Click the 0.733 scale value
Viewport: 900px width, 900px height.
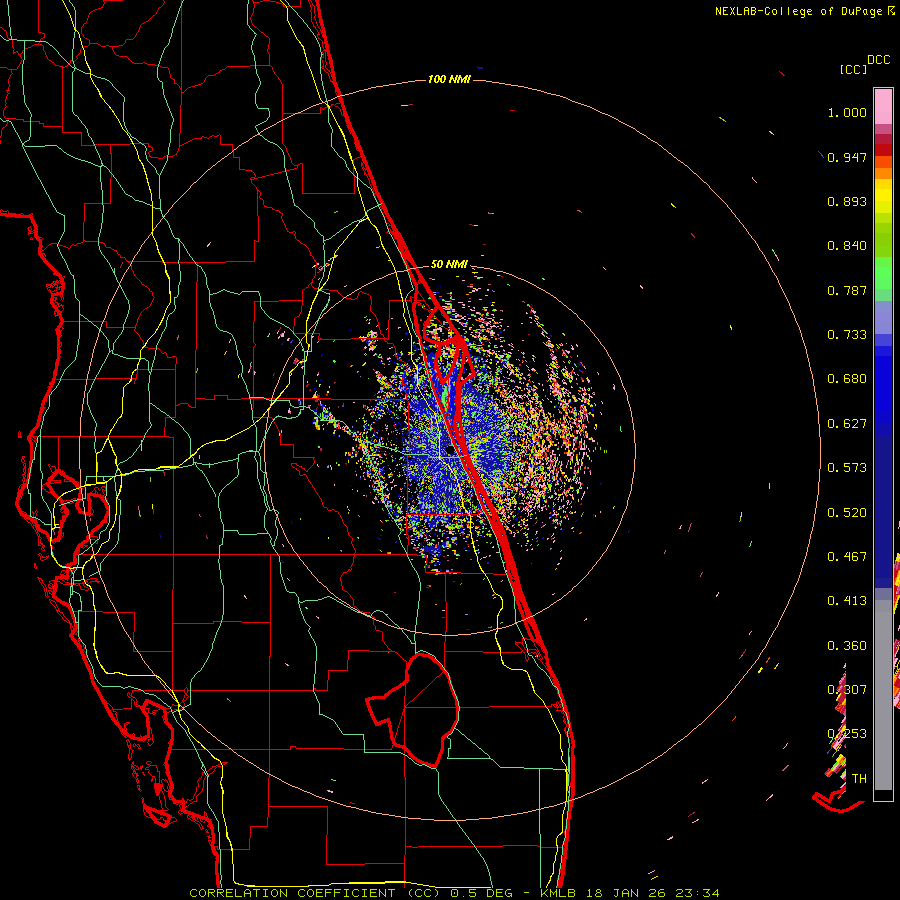(x=847, y=335)
